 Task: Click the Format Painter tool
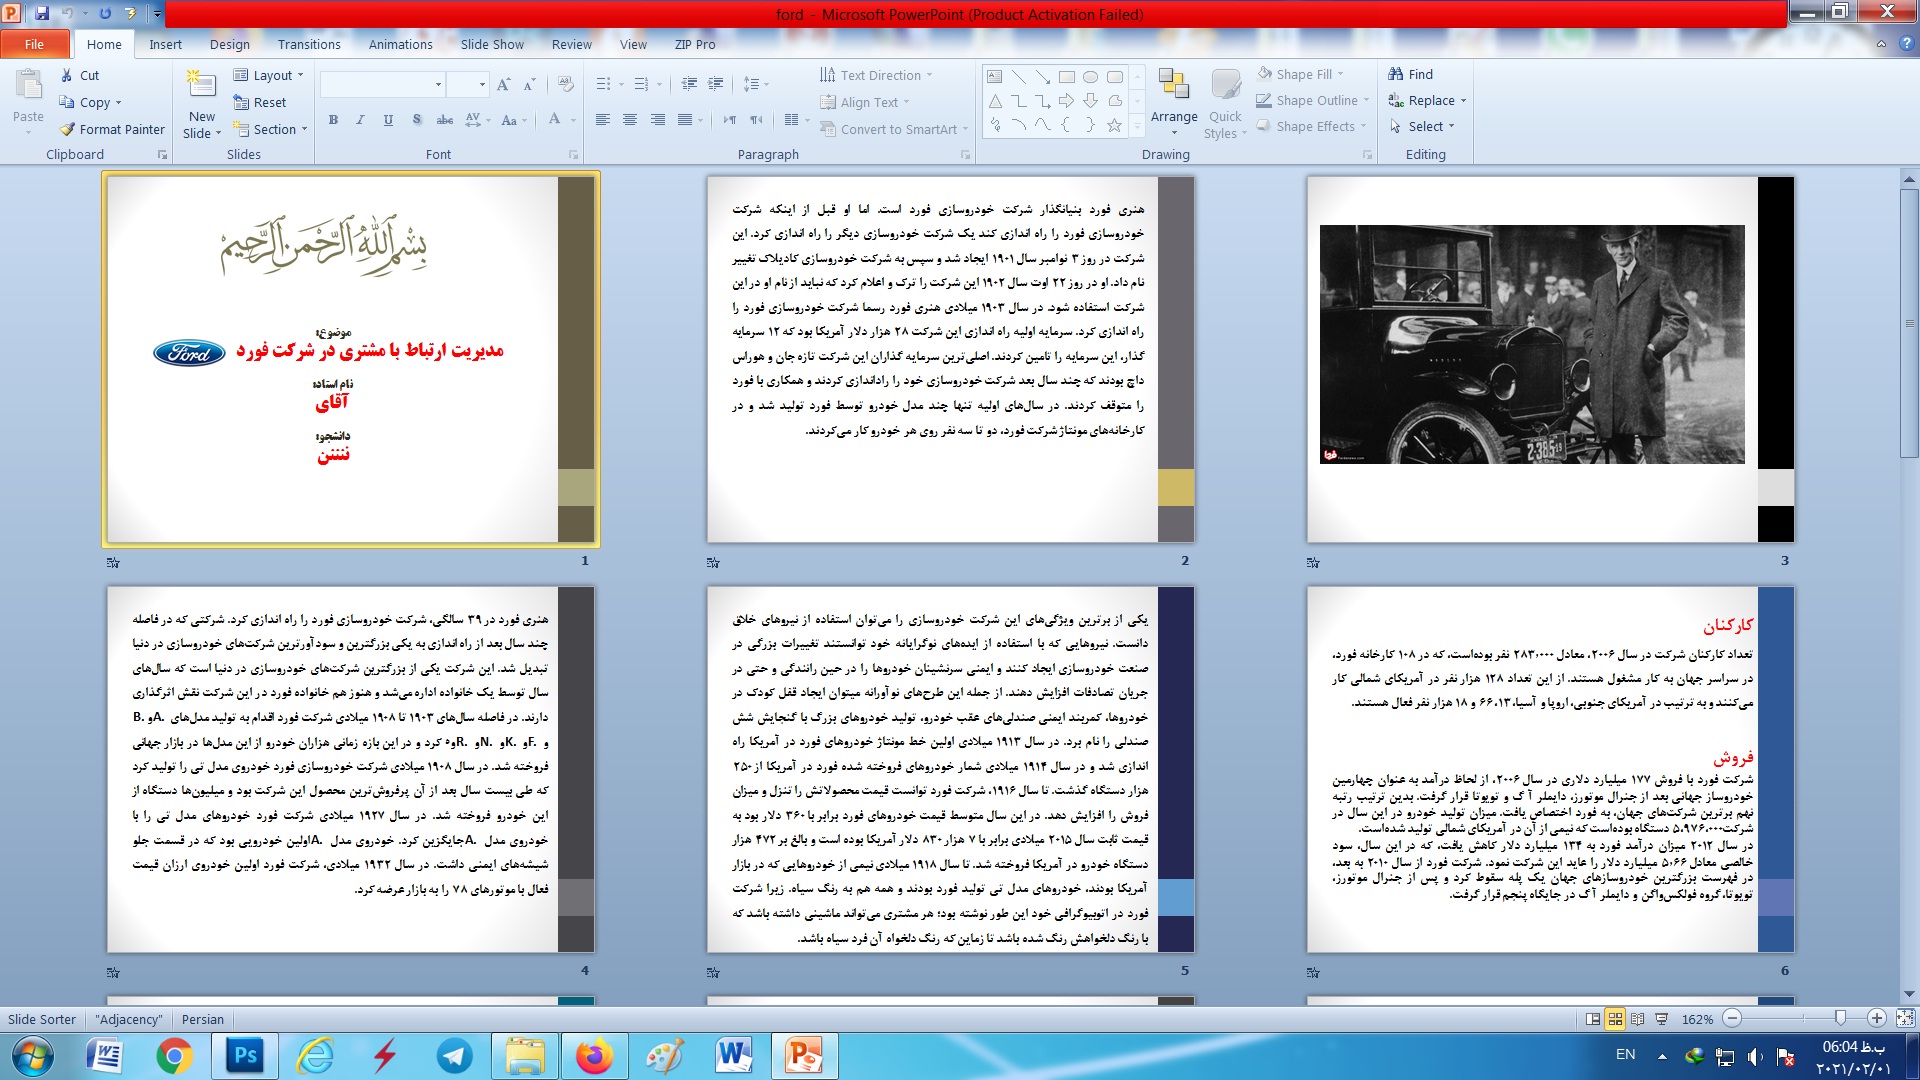(112, 129)
